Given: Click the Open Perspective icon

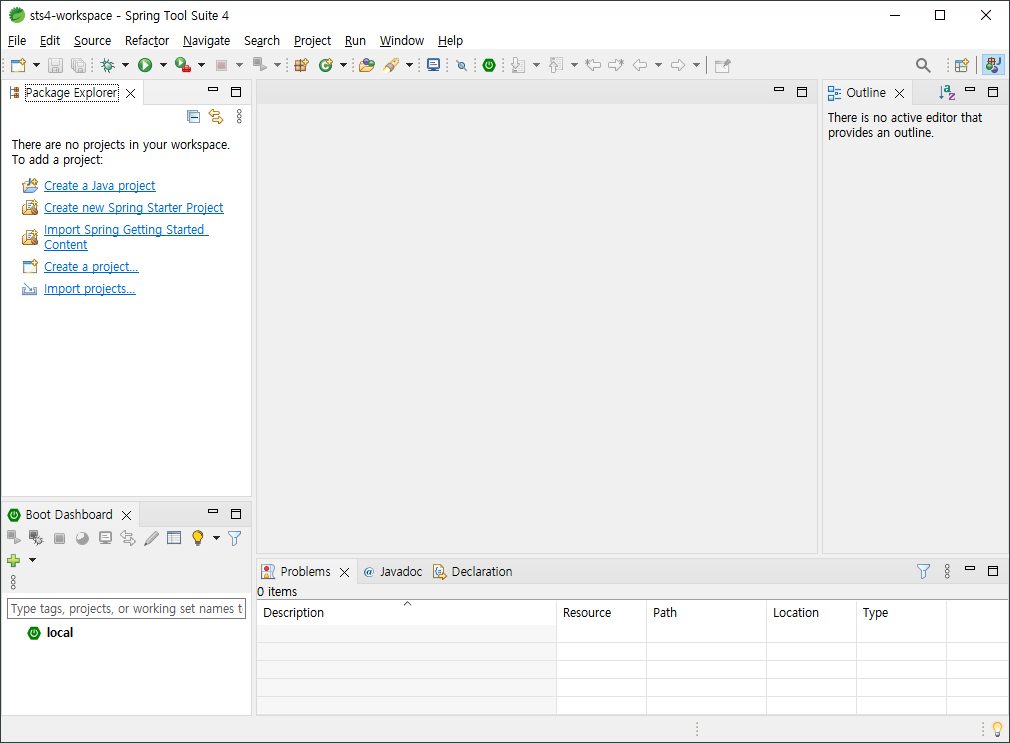Looking at the screenshot, I should click(x=962, y=65).
